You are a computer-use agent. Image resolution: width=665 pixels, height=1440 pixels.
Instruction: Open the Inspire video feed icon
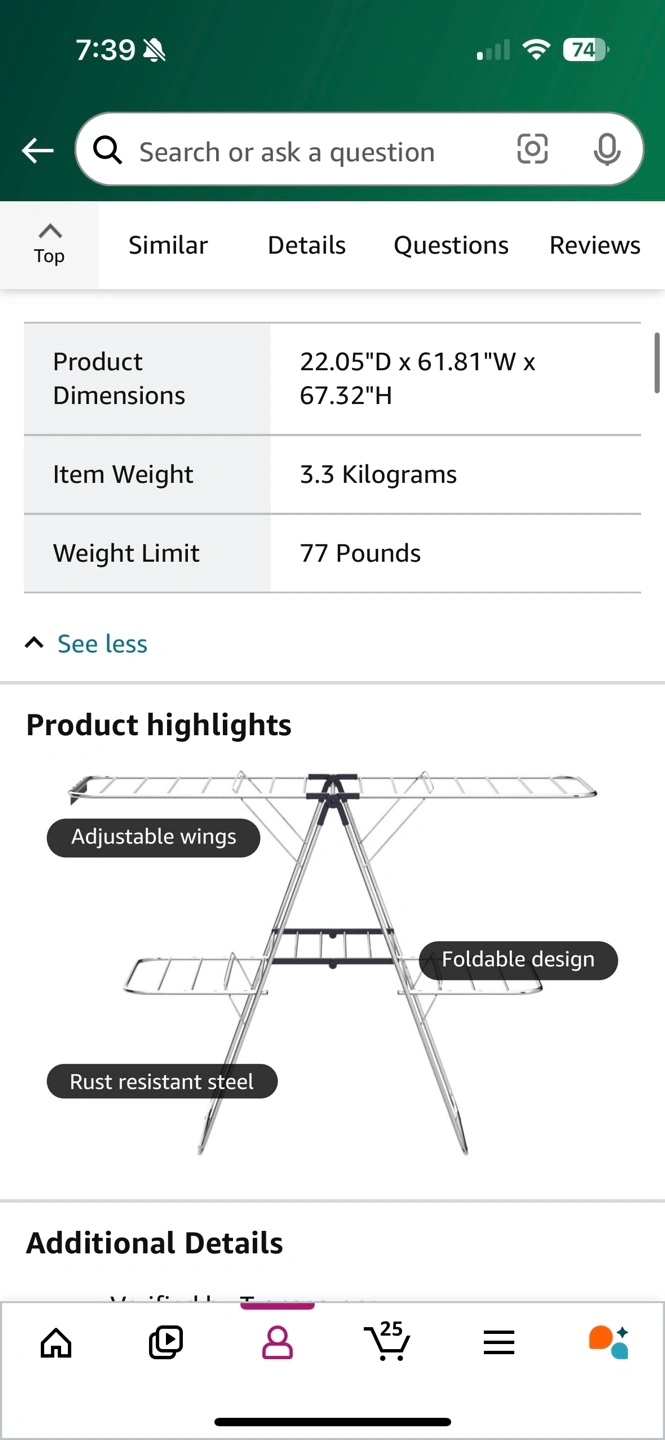(166, 1343)
